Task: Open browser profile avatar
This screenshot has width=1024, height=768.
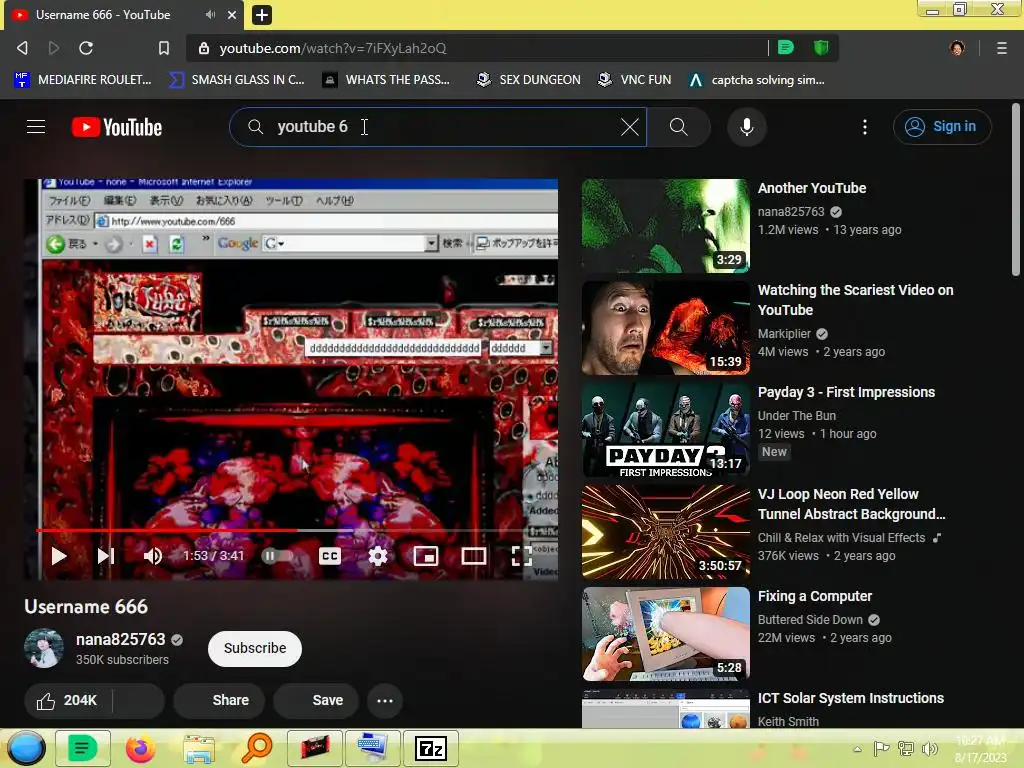Action: [x=957, y=48]
